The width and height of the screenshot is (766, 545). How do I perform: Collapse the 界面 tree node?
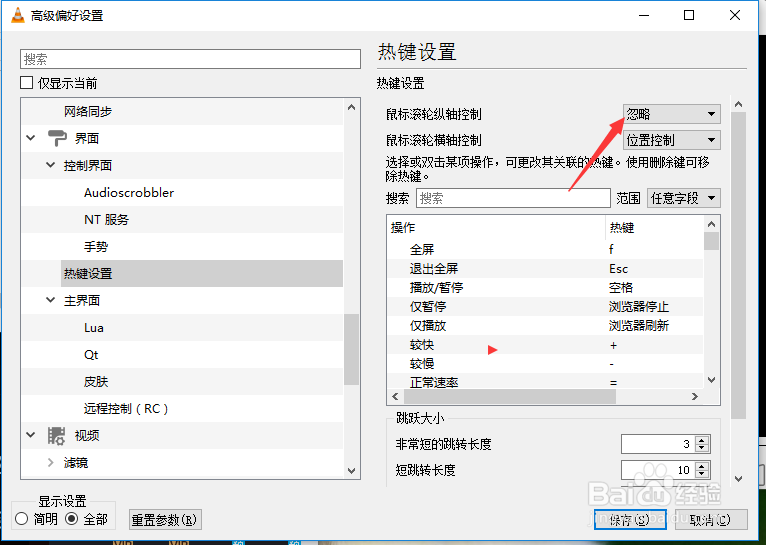31,138
